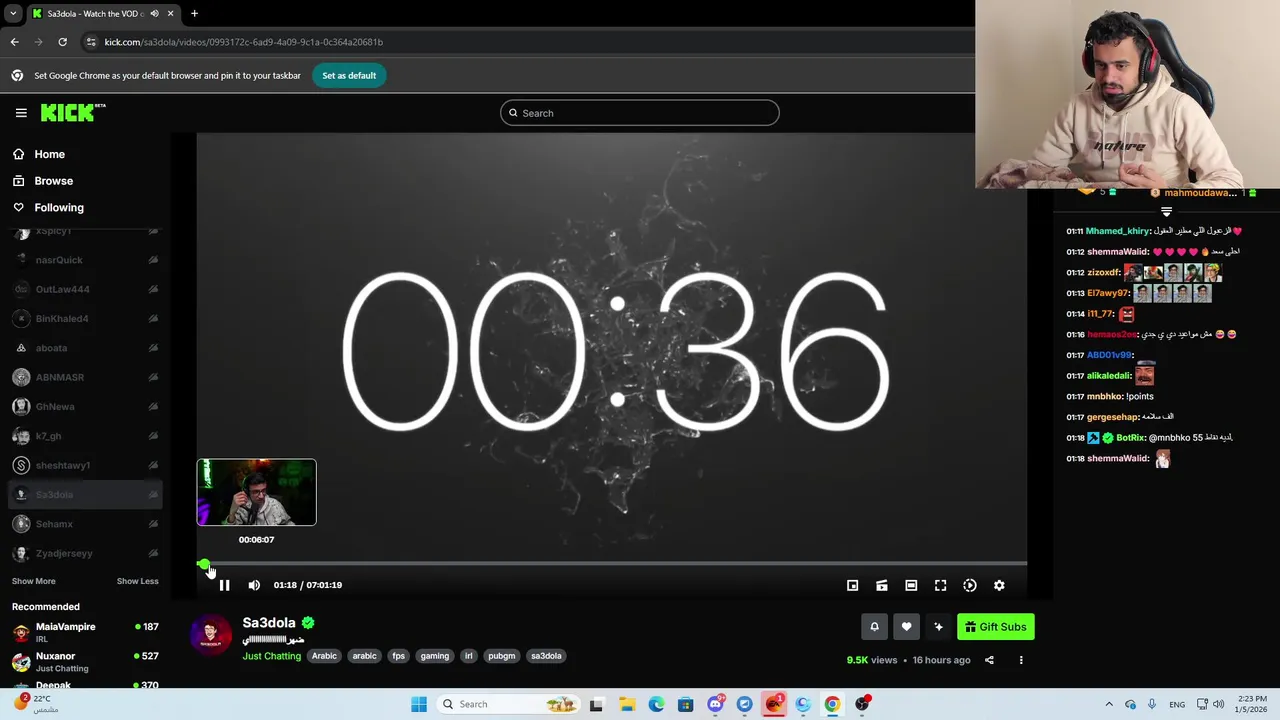Open File Explorer from taskbar
Image resolution: width=1280 pixels, height=720 pixels.
[627, 704]
